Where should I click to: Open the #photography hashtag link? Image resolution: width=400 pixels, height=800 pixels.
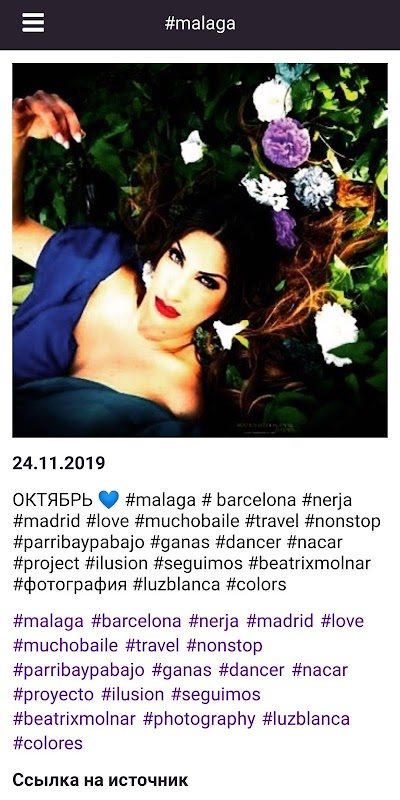199,719
